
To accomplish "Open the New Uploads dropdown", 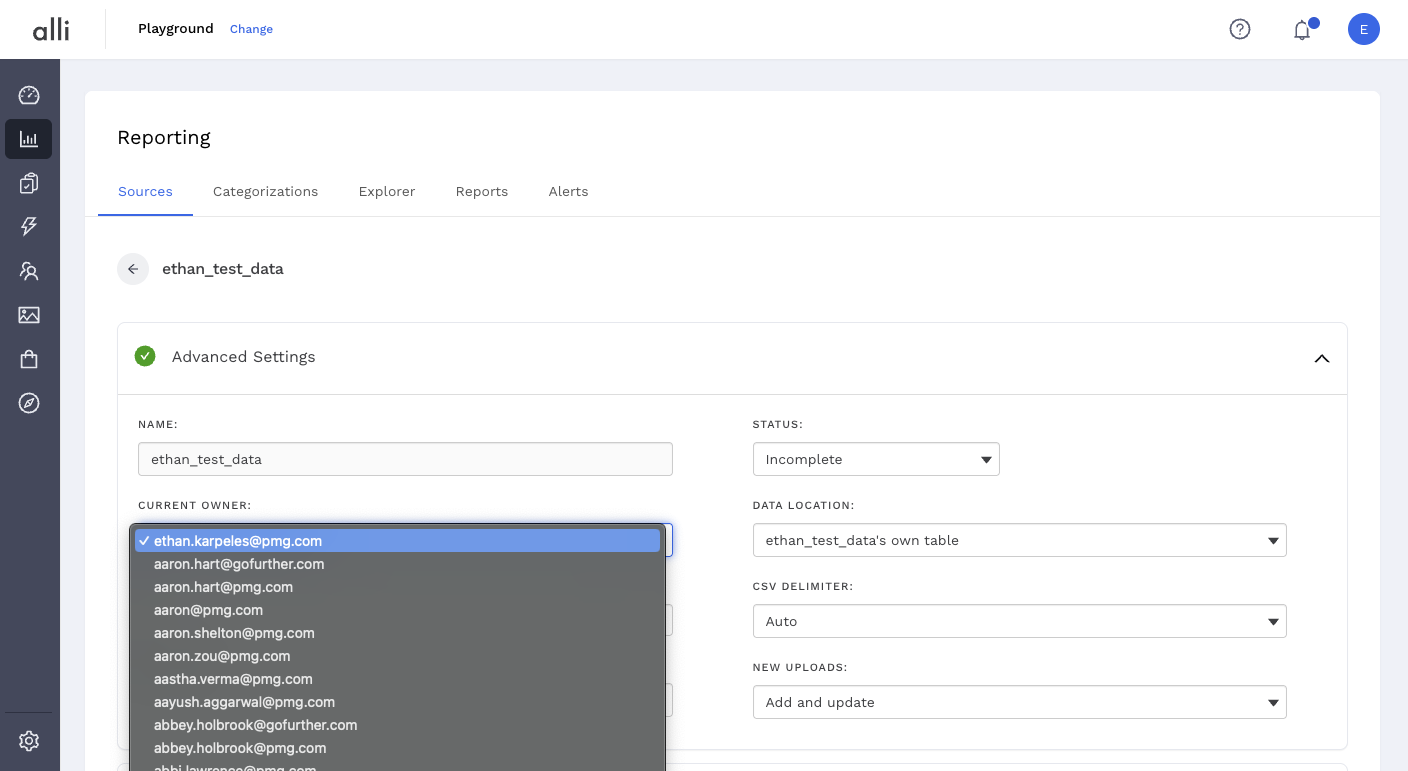I will point(1018,702).
